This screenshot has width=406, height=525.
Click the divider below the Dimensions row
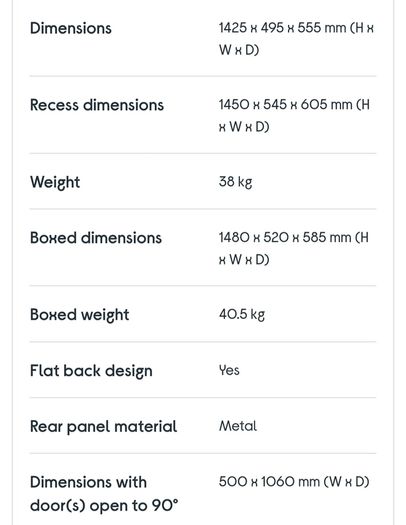[203, 76]
